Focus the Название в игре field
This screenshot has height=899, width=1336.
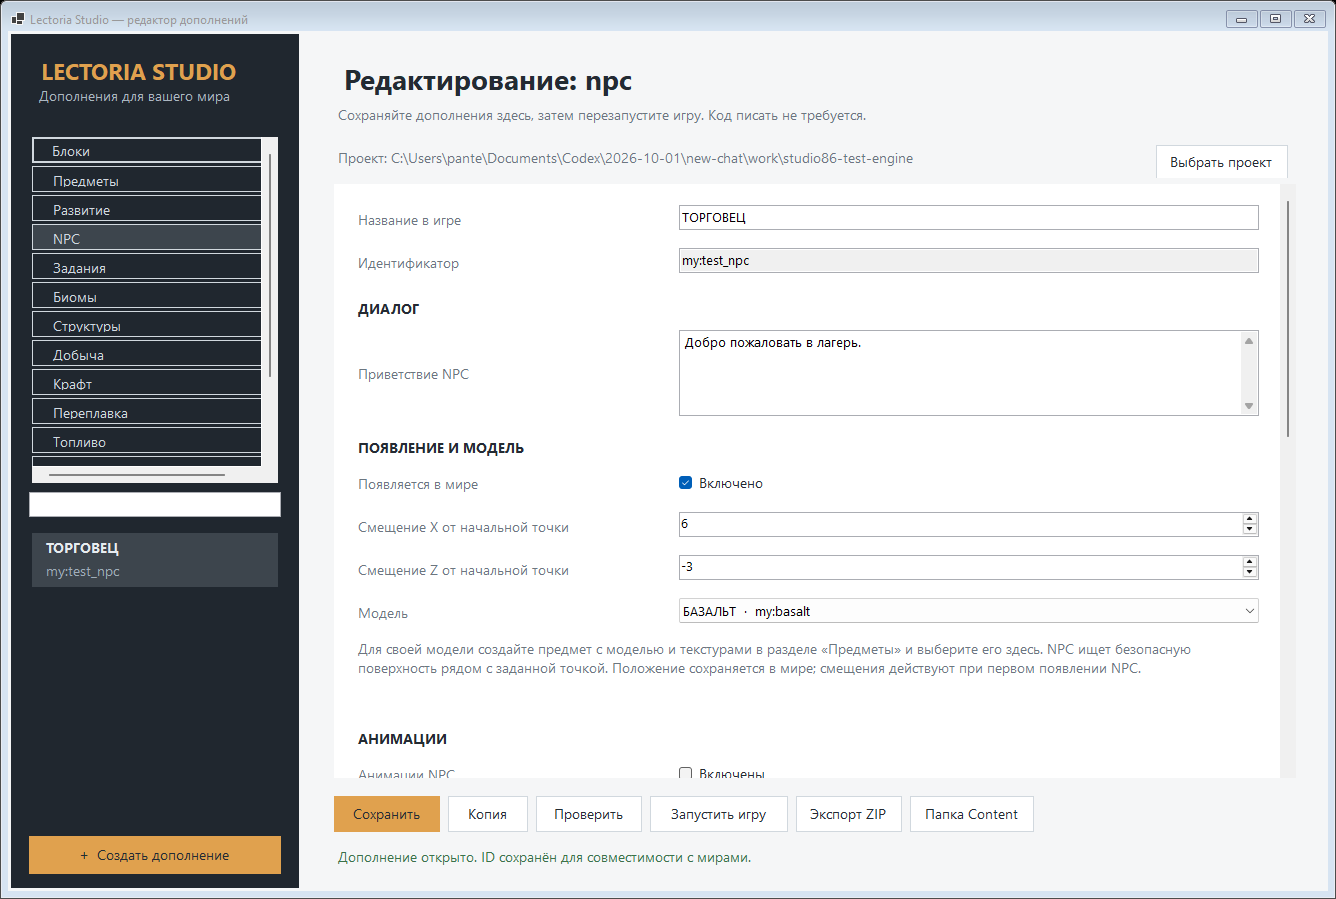click(x=968, y=217)
